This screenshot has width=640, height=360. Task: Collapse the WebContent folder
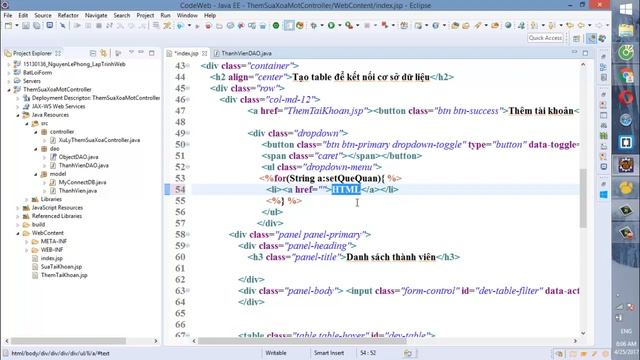click(18, 233)
